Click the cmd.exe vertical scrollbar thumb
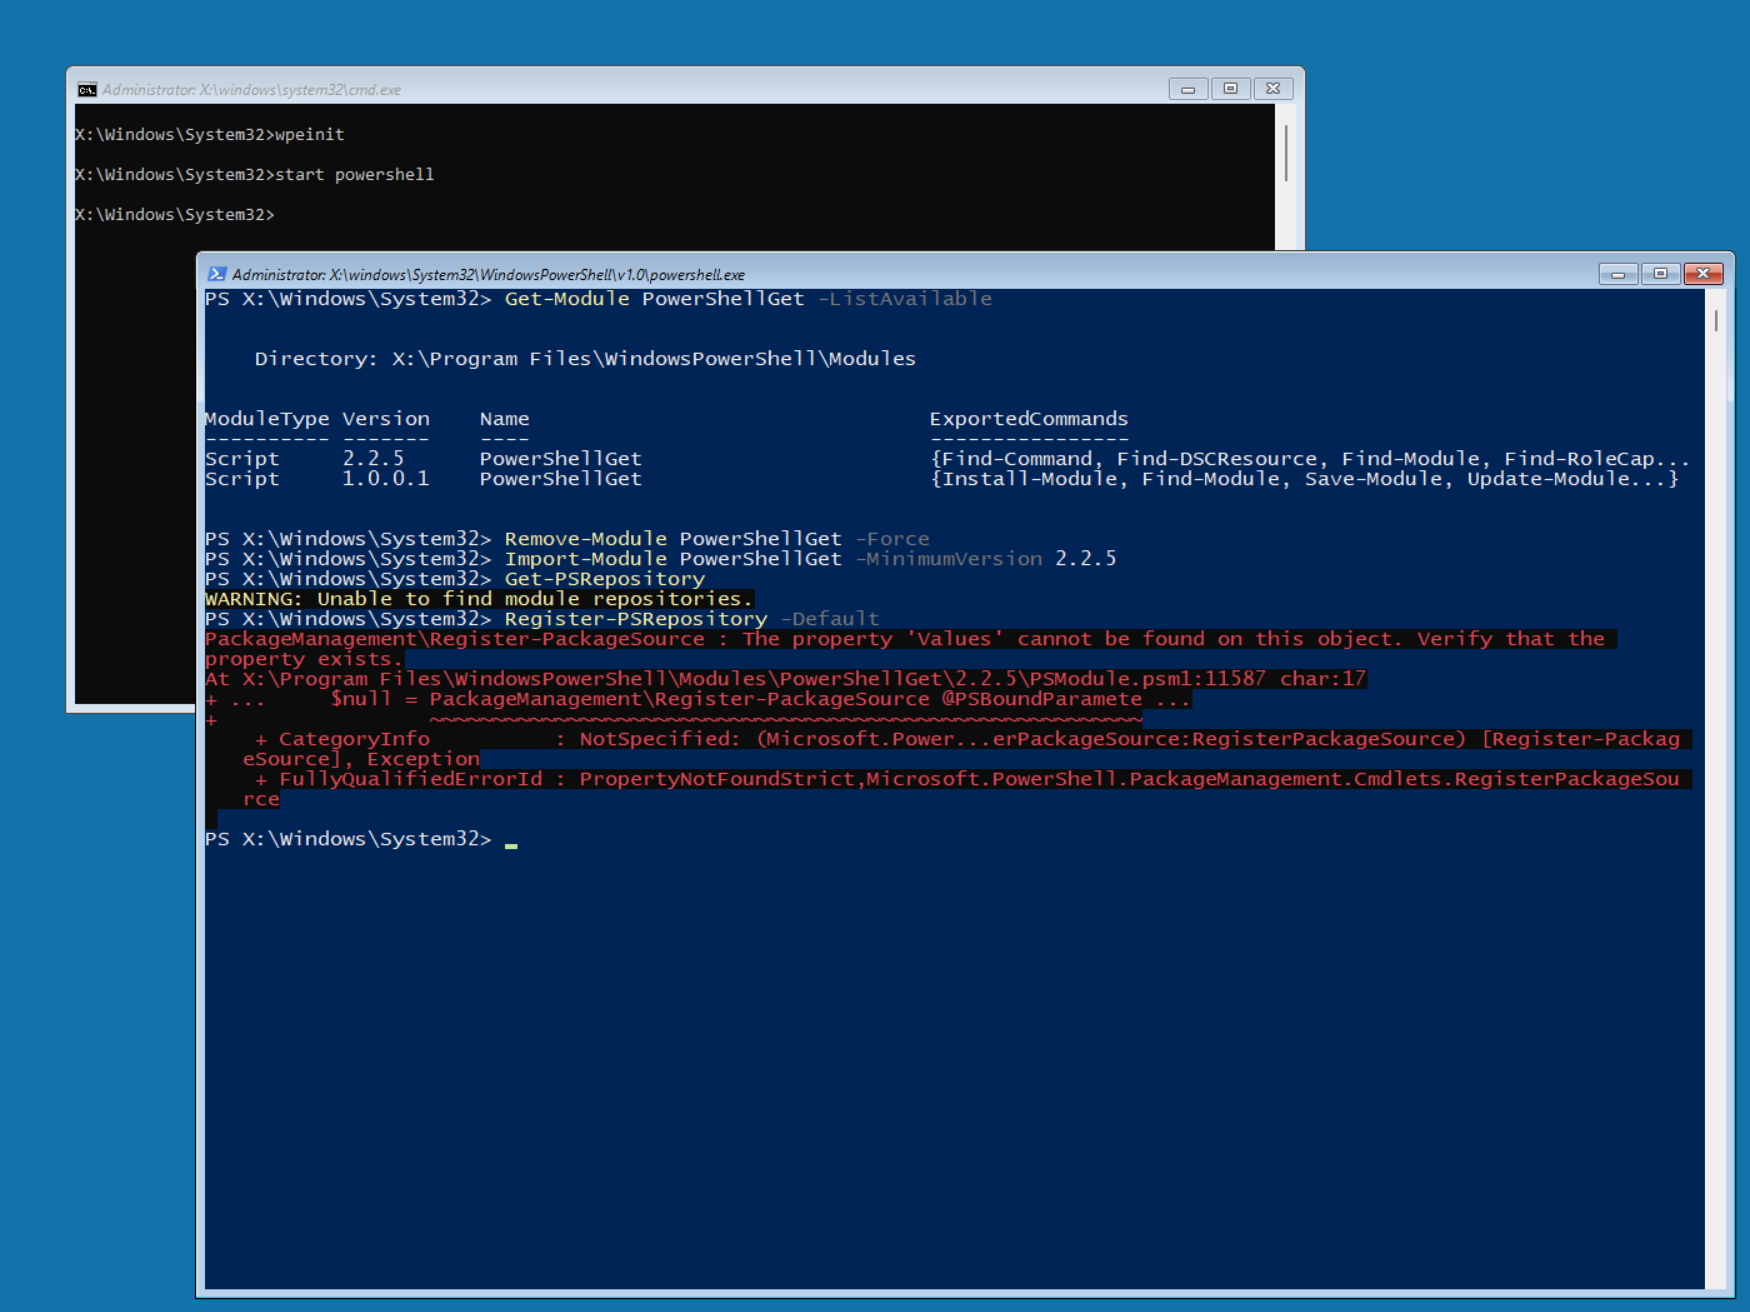The image size is (1750, 1312). [1286, 153]
